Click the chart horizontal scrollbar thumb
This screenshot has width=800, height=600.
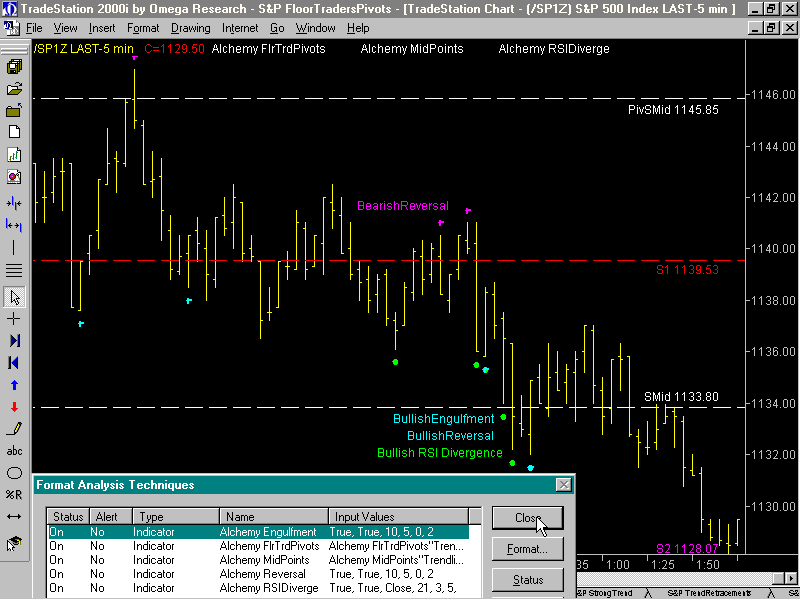tap(780, 578)
